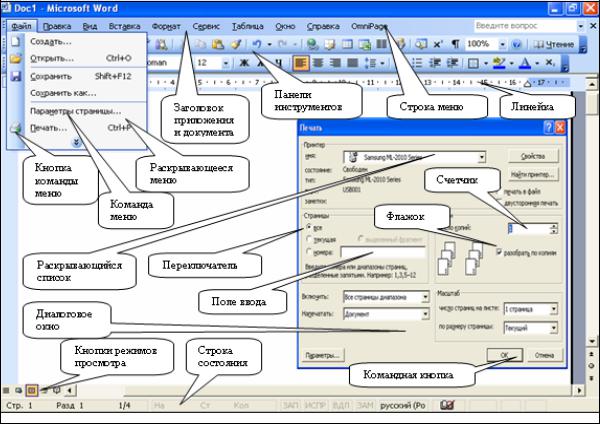600x424 pixels.
Task: Click the blue Help question mark icon
Action: 516,44
